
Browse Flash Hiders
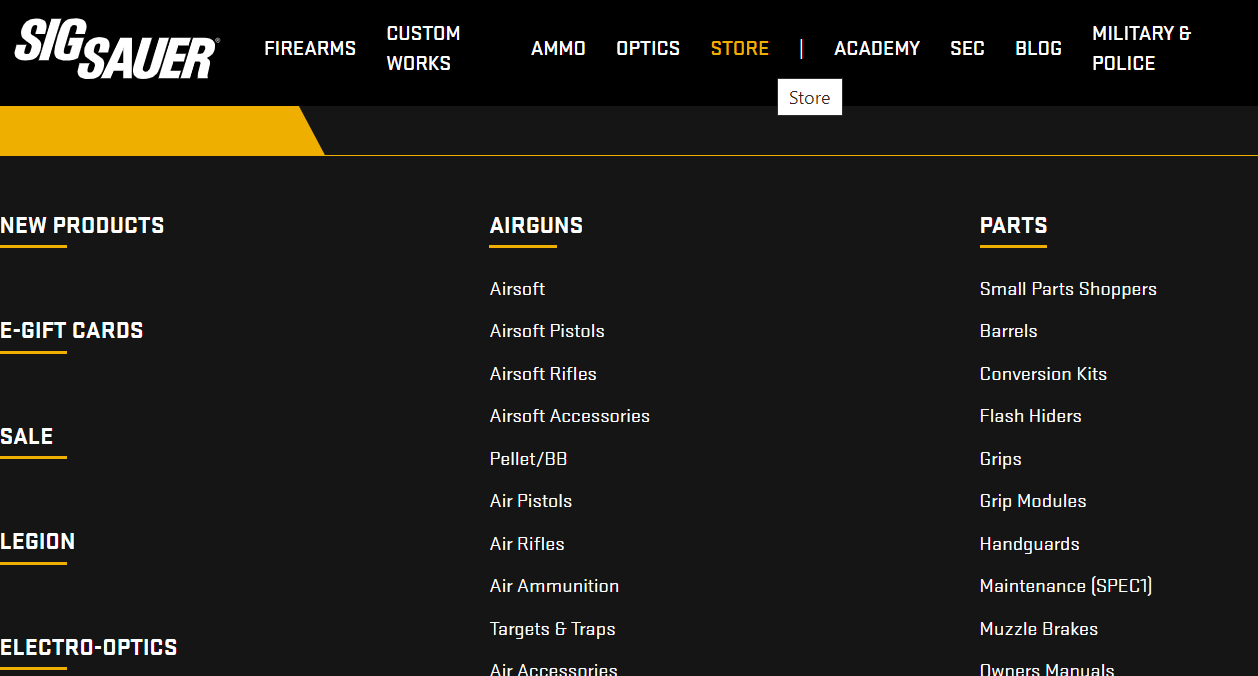(1031, 416)
